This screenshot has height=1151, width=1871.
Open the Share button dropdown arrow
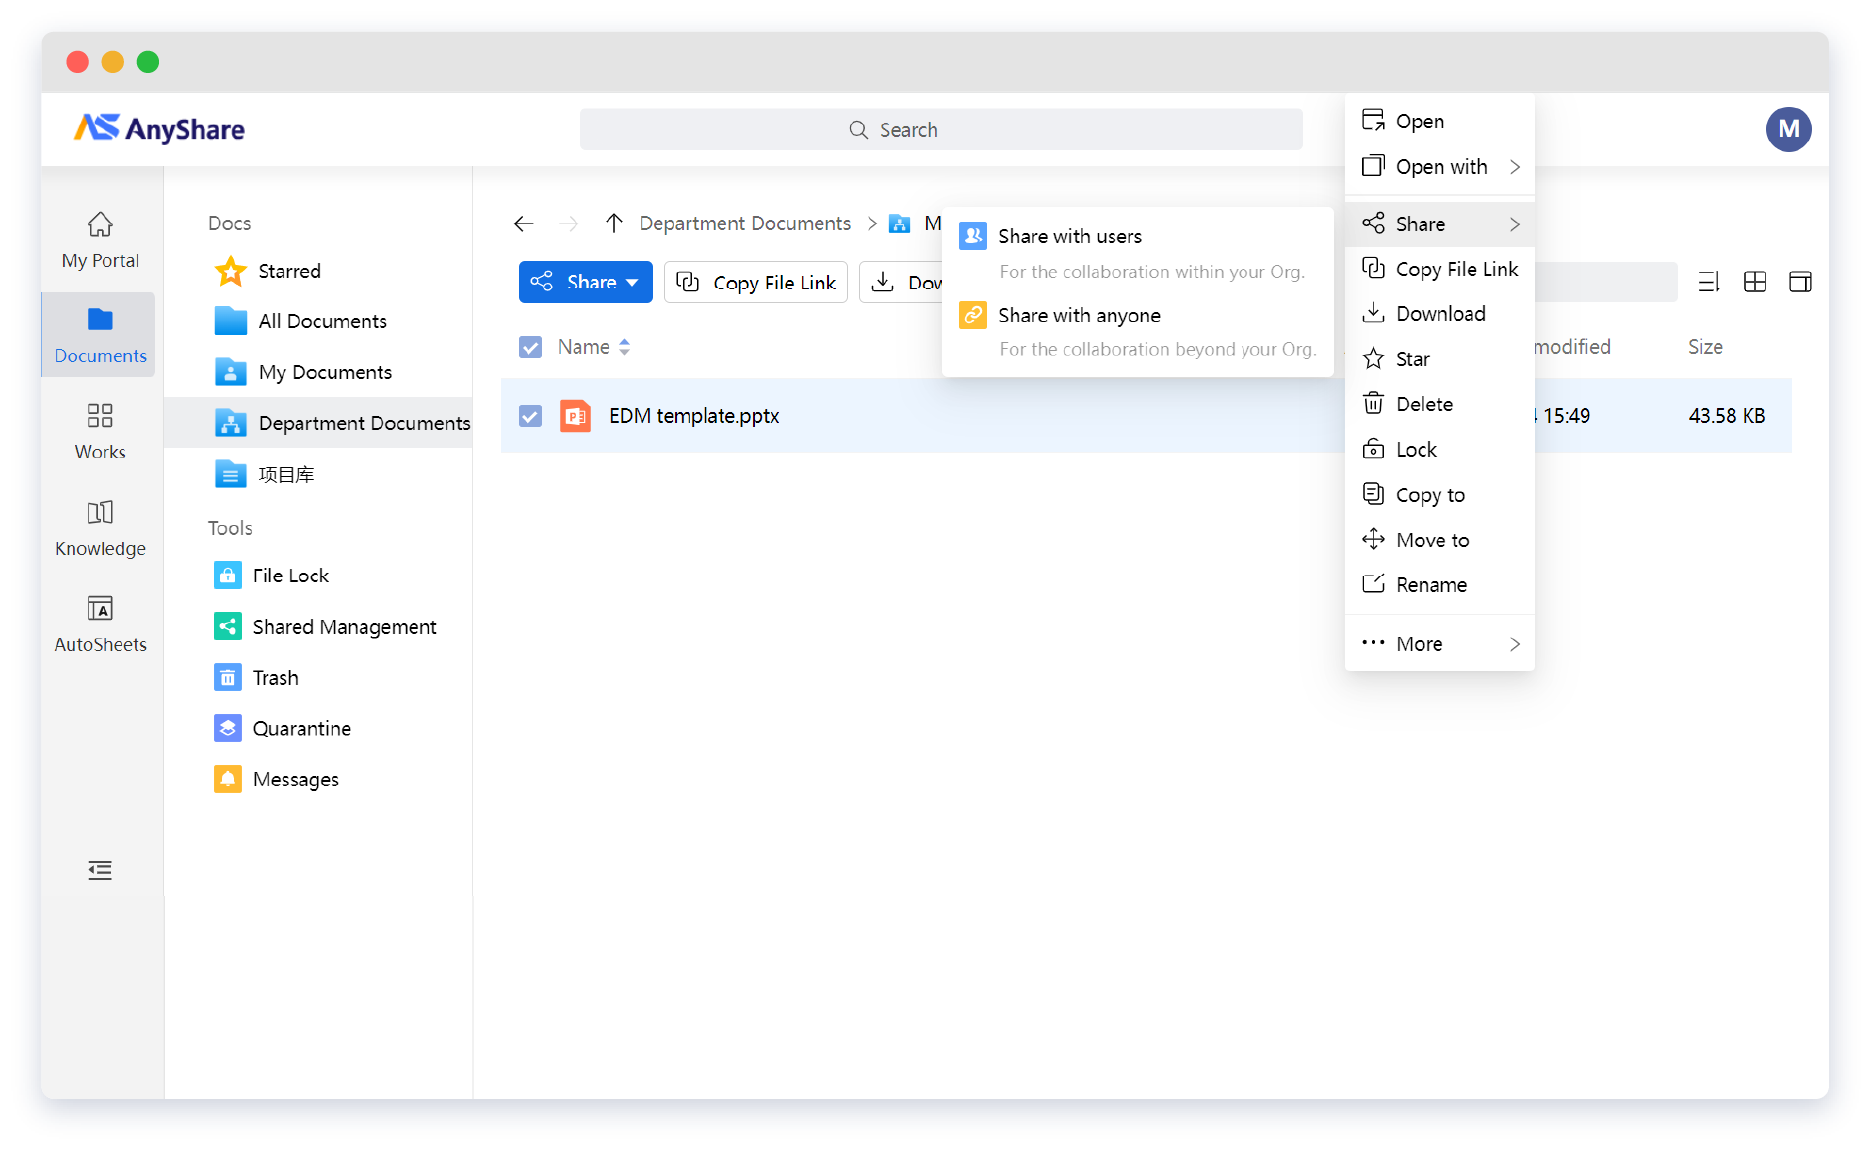[x=631, y=282]
